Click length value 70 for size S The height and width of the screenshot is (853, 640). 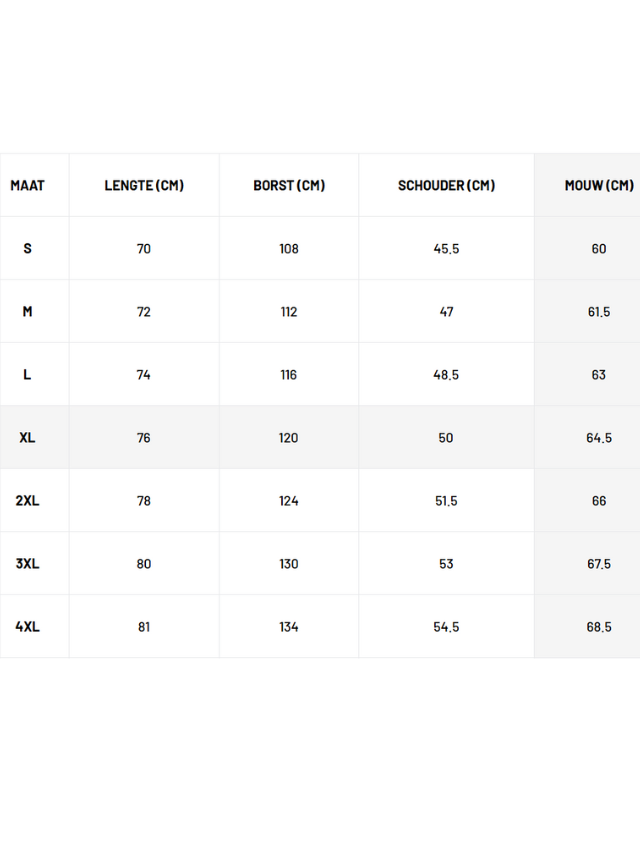(144, 248)
